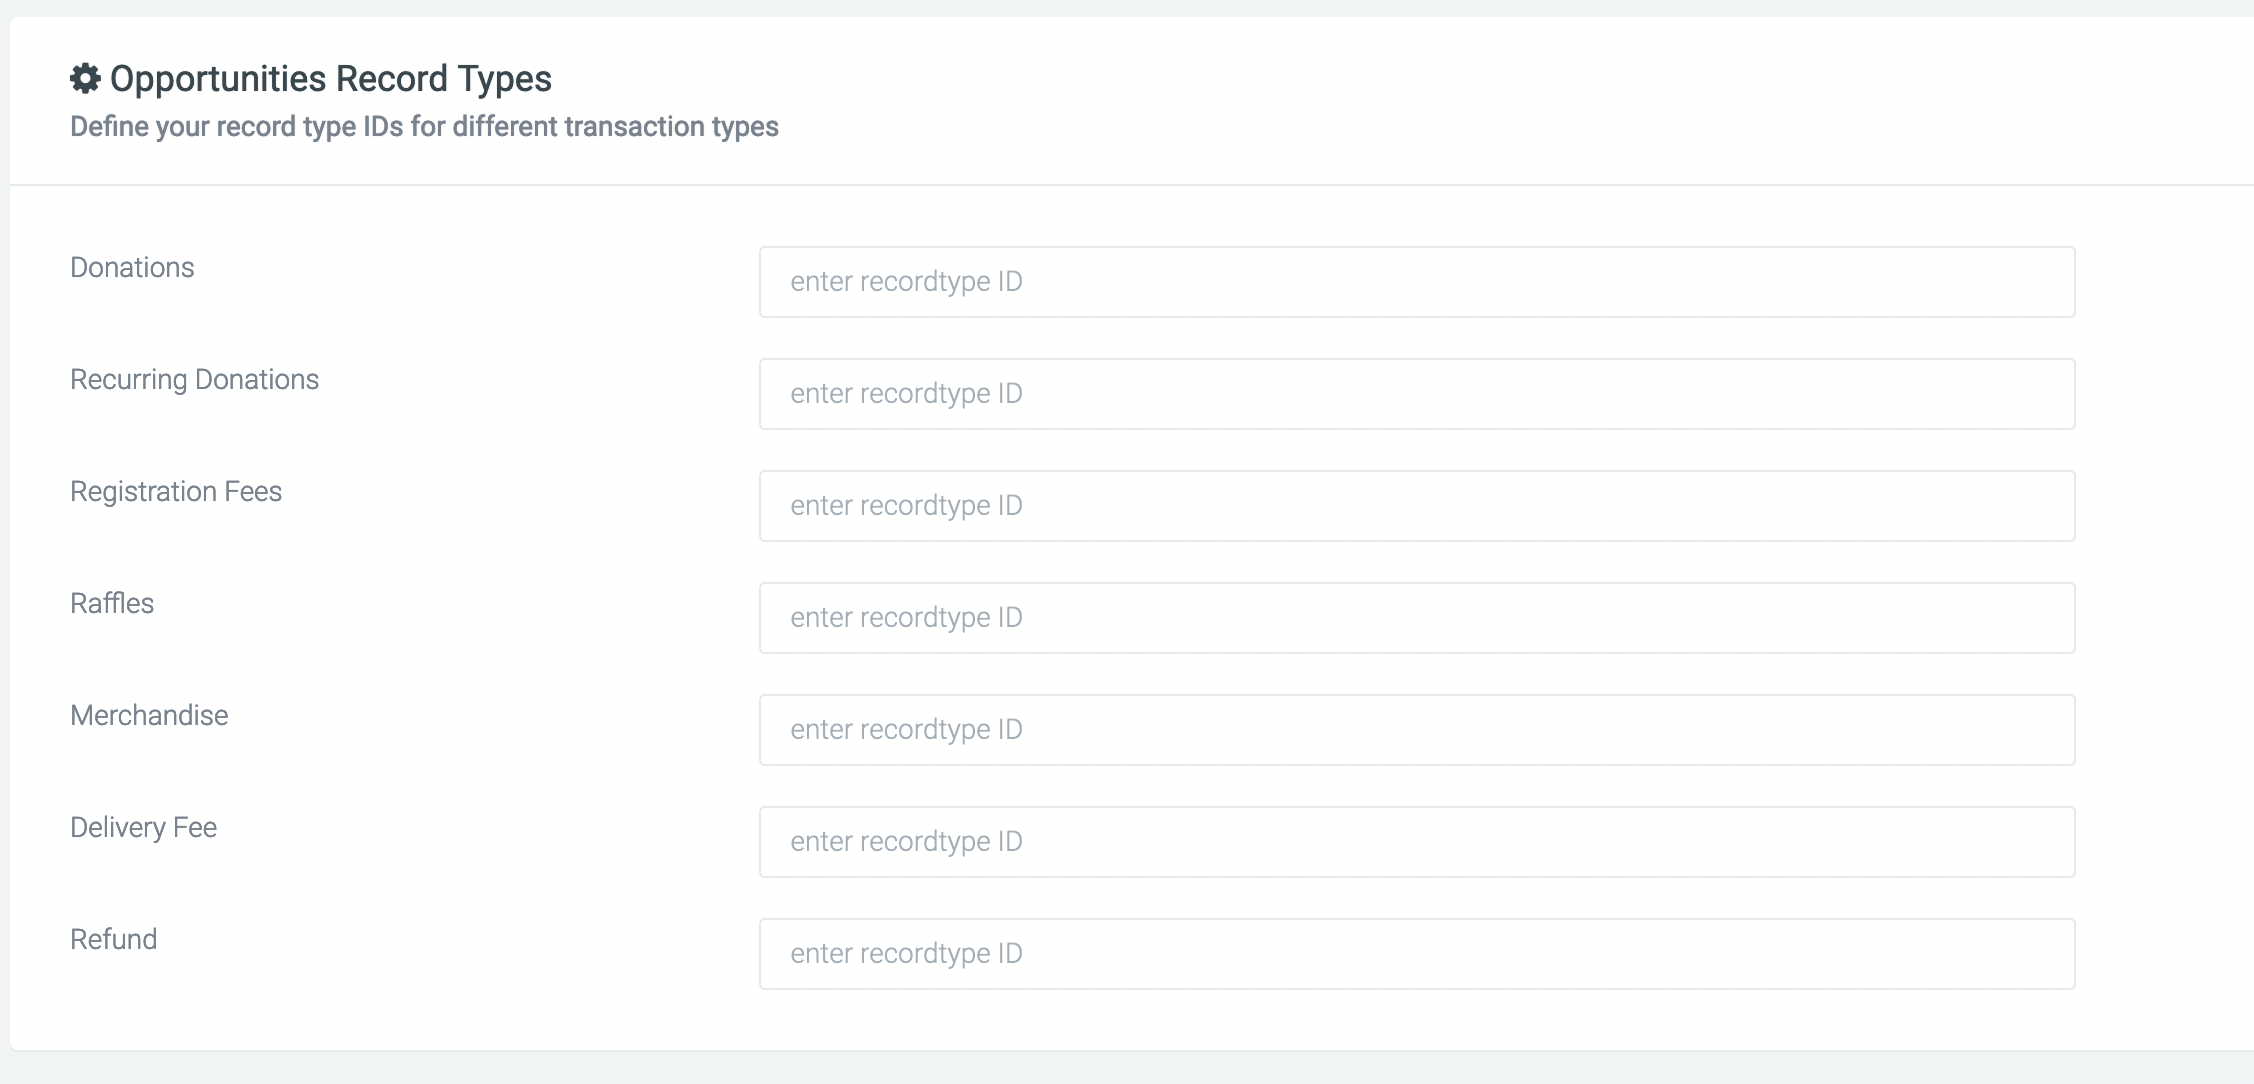Image resolution: width=2254 pixels, height=1084 pixels.
Task: Click the Refund recordtype ID field
Action: (1417, 954)
